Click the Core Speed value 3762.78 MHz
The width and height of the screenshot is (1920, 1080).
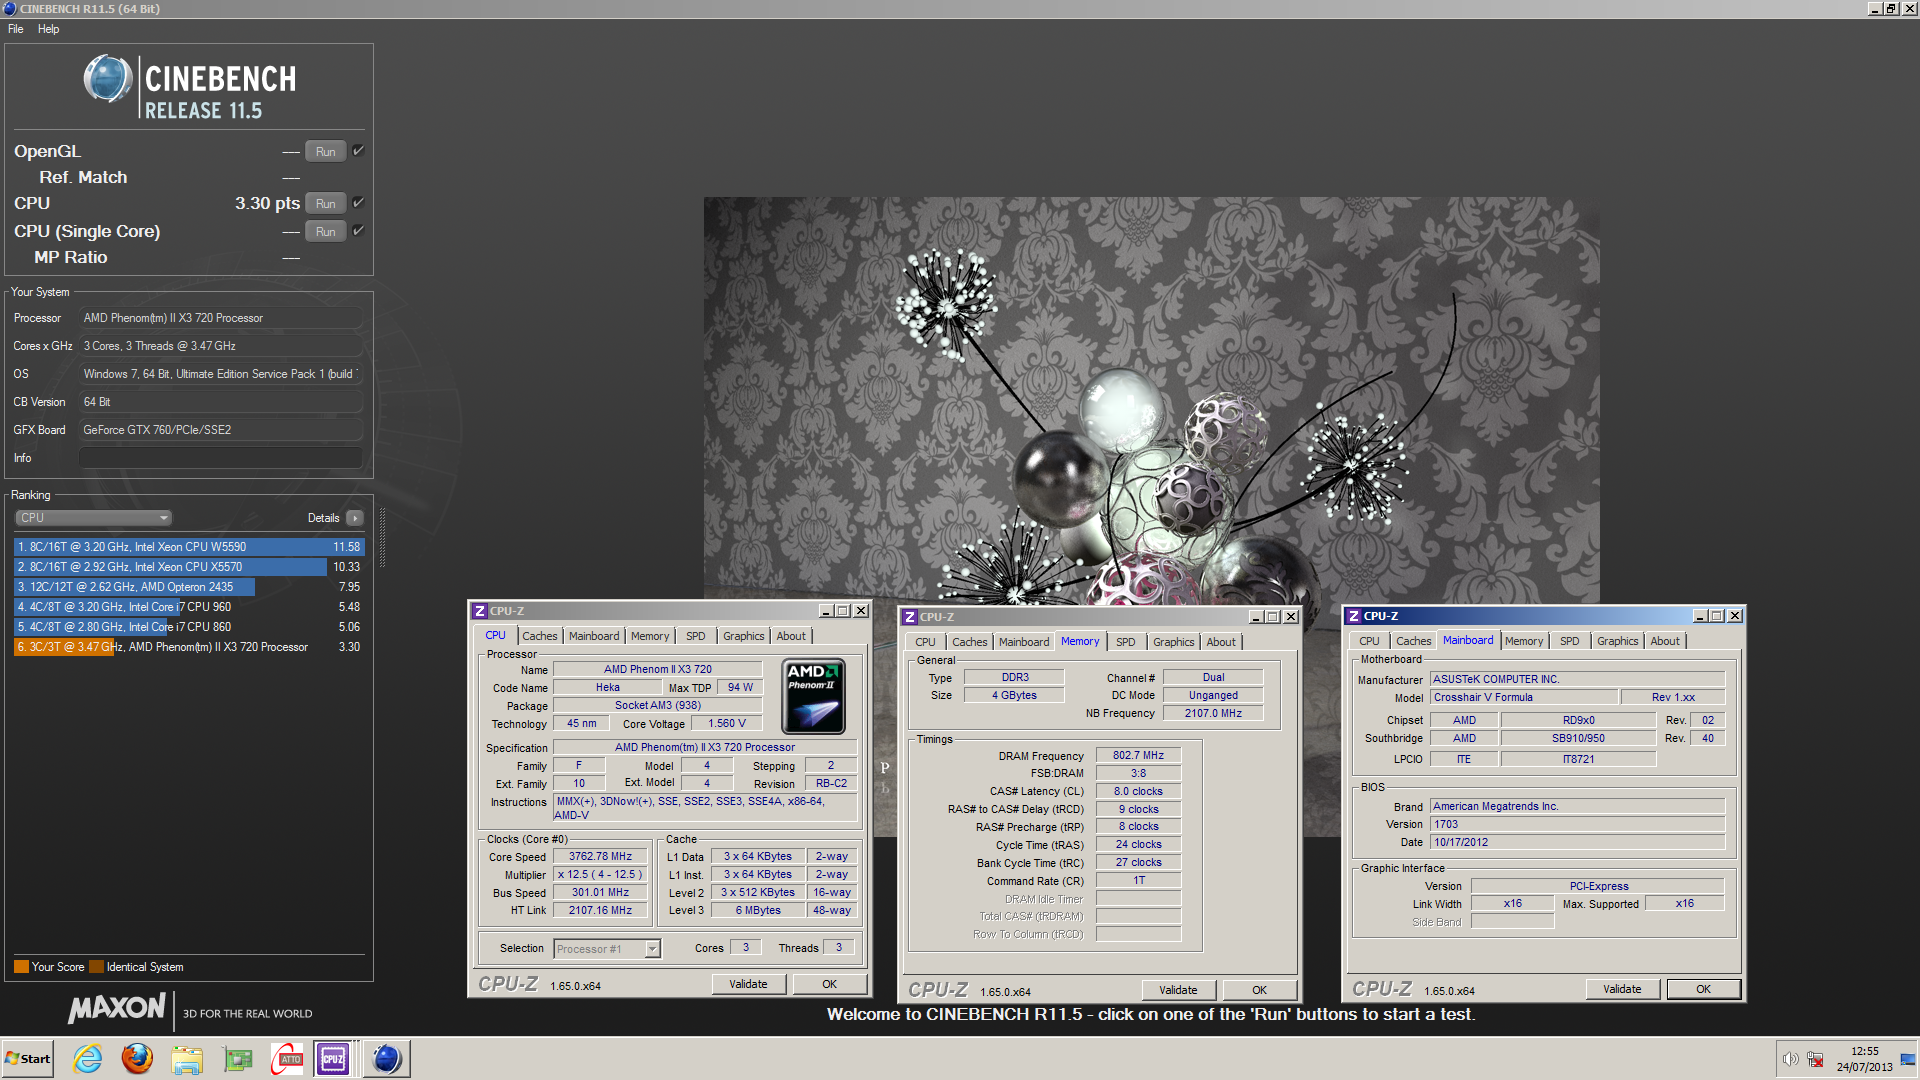(600, 857)
